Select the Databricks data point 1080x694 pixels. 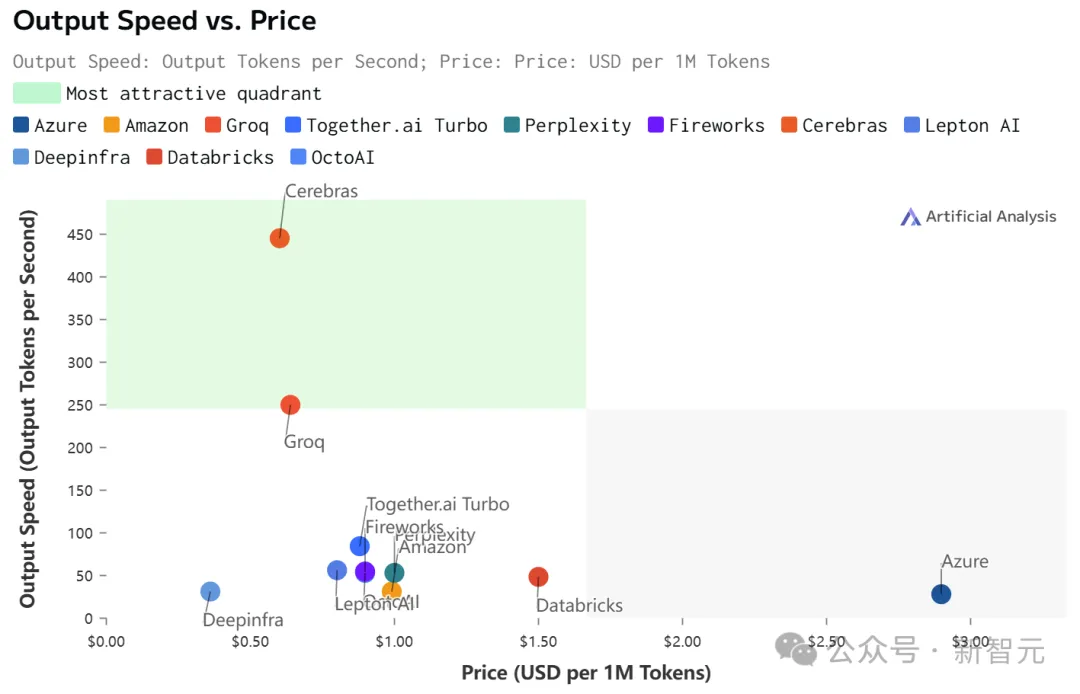[x=539, y=577]
